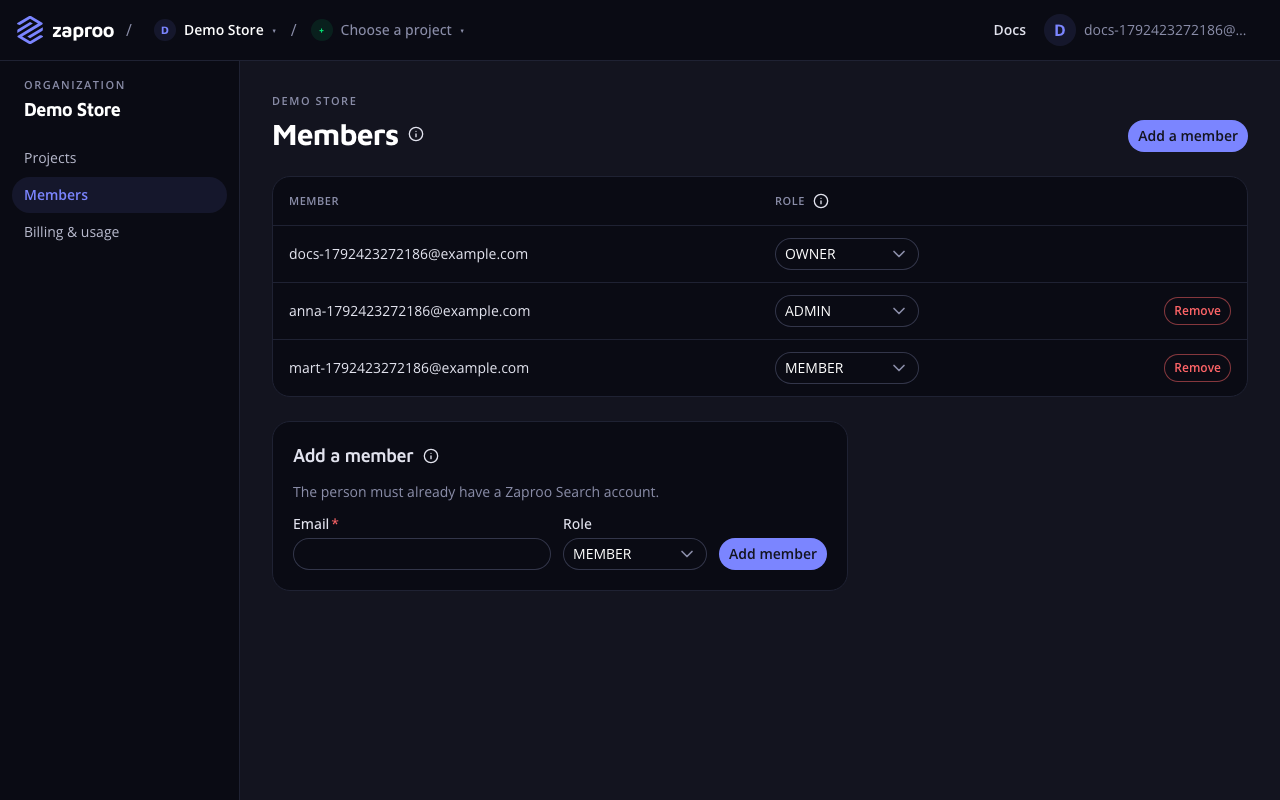The height and width of the screenshot is (800, 1280).
Task: Open the Demo Store organization switcher
Action: click(x=215, y=30)
